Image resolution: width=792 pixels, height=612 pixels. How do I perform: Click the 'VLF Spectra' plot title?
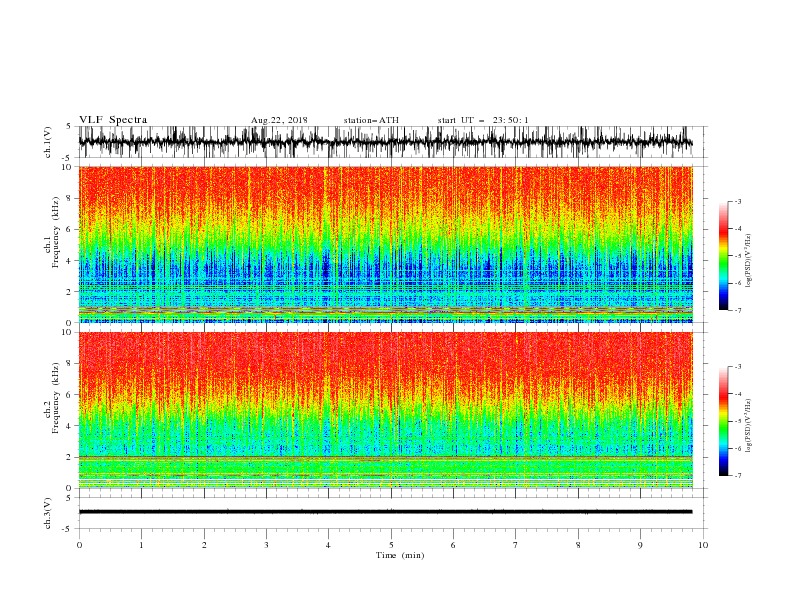[113, 120]
